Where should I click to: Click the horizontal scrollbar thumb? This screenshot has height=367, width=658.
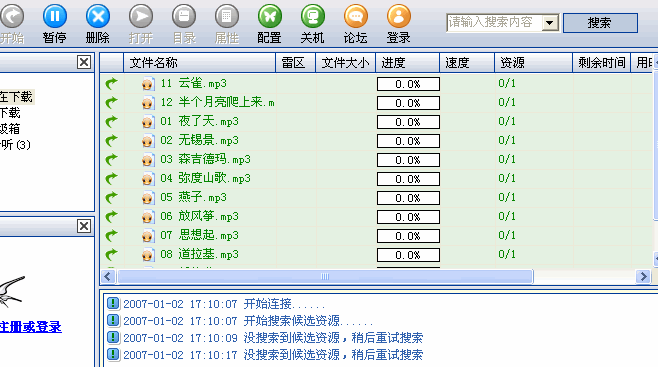(x=325, y=276)
